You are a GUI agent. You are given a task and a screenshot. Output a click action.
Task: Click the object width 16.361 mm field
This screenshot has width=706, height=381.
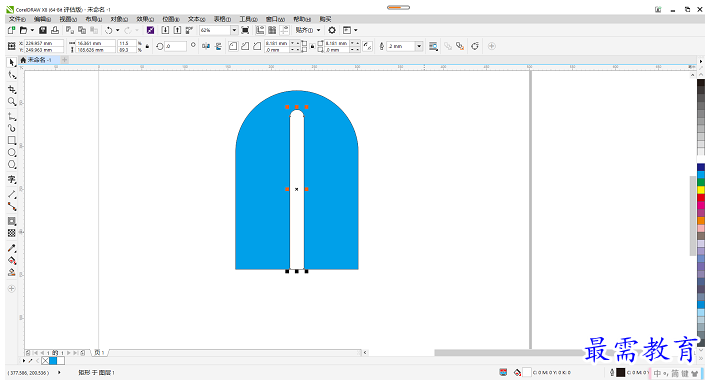pyautogui.click(x=95, y=43)
